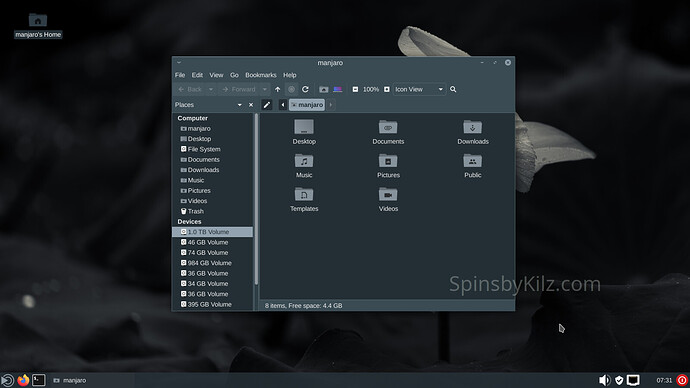Open the Go menu
The image size is (690, 388).
click(x=234, y=75)
